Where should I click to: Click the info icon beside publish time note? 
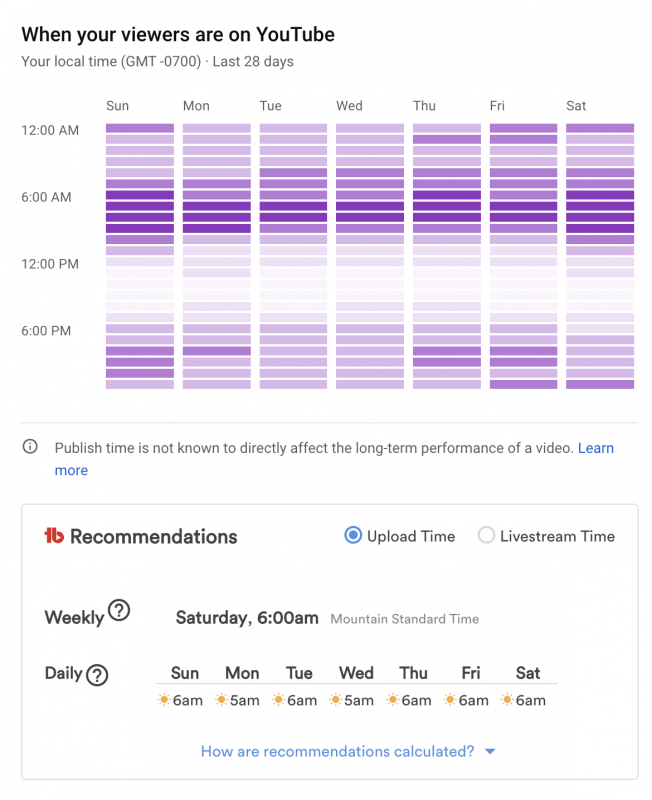pyautogui.click(x=31, y=447)
